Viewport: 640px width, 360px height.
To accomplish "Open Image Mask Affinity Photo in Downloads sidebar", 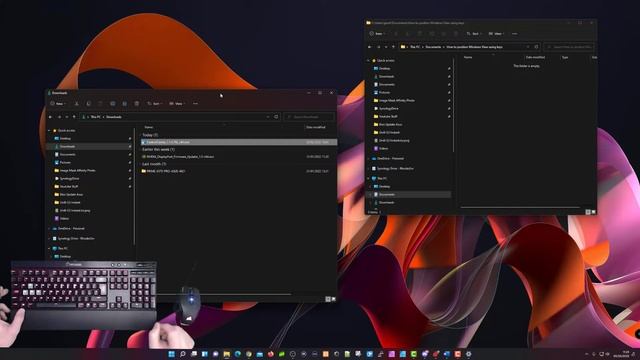I will (x=75, y=171).
